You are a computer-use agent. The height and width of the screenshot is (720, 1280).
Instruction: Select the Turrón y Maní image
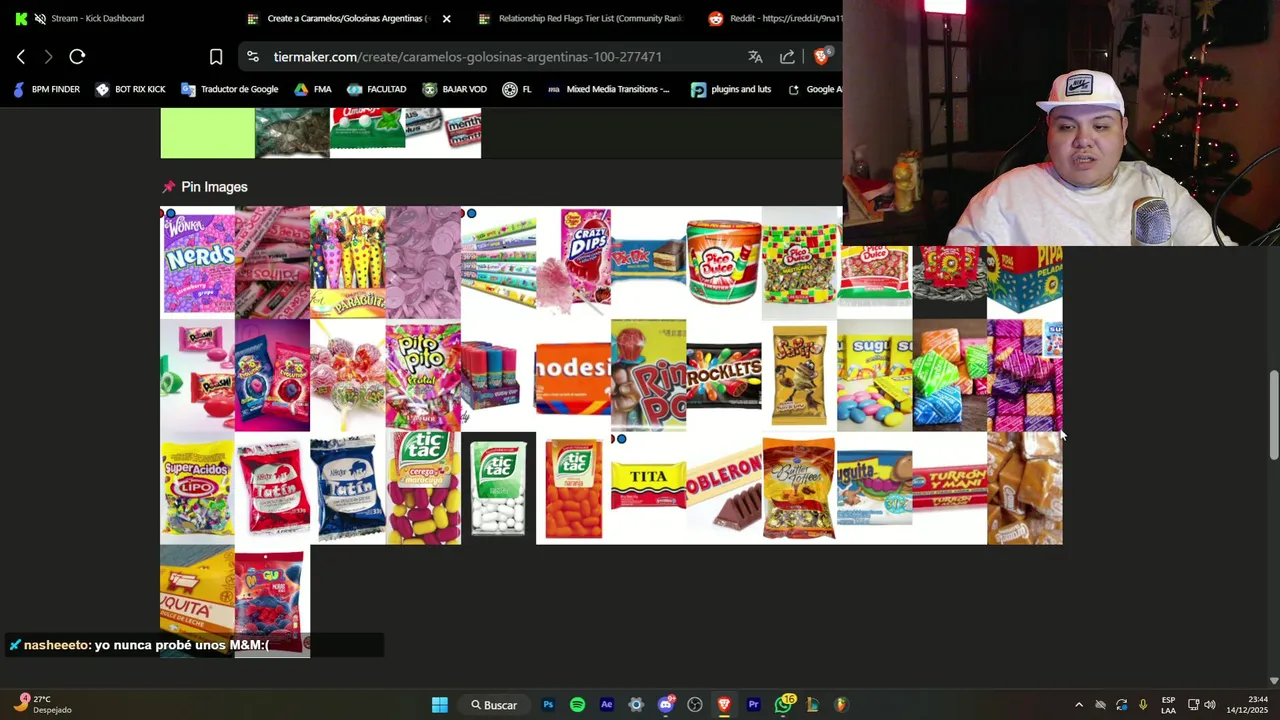pyautogui.click(x=950, y=489)
